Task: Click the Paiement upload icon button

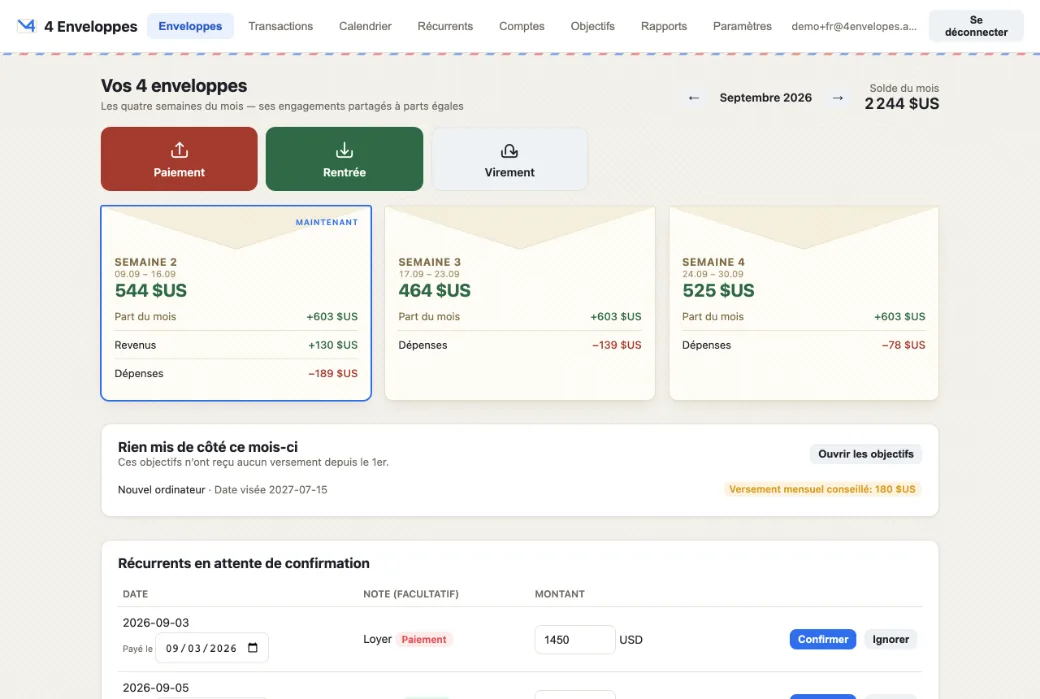Action: coord(179,159)
